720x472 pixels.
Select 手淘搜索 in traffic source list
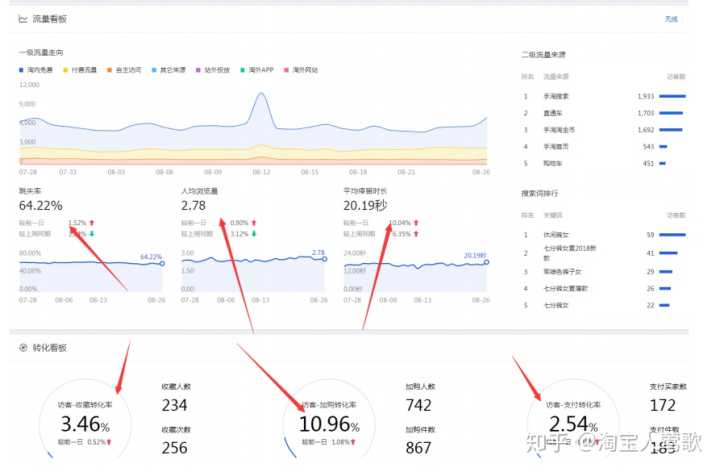(x=557, y=95)
